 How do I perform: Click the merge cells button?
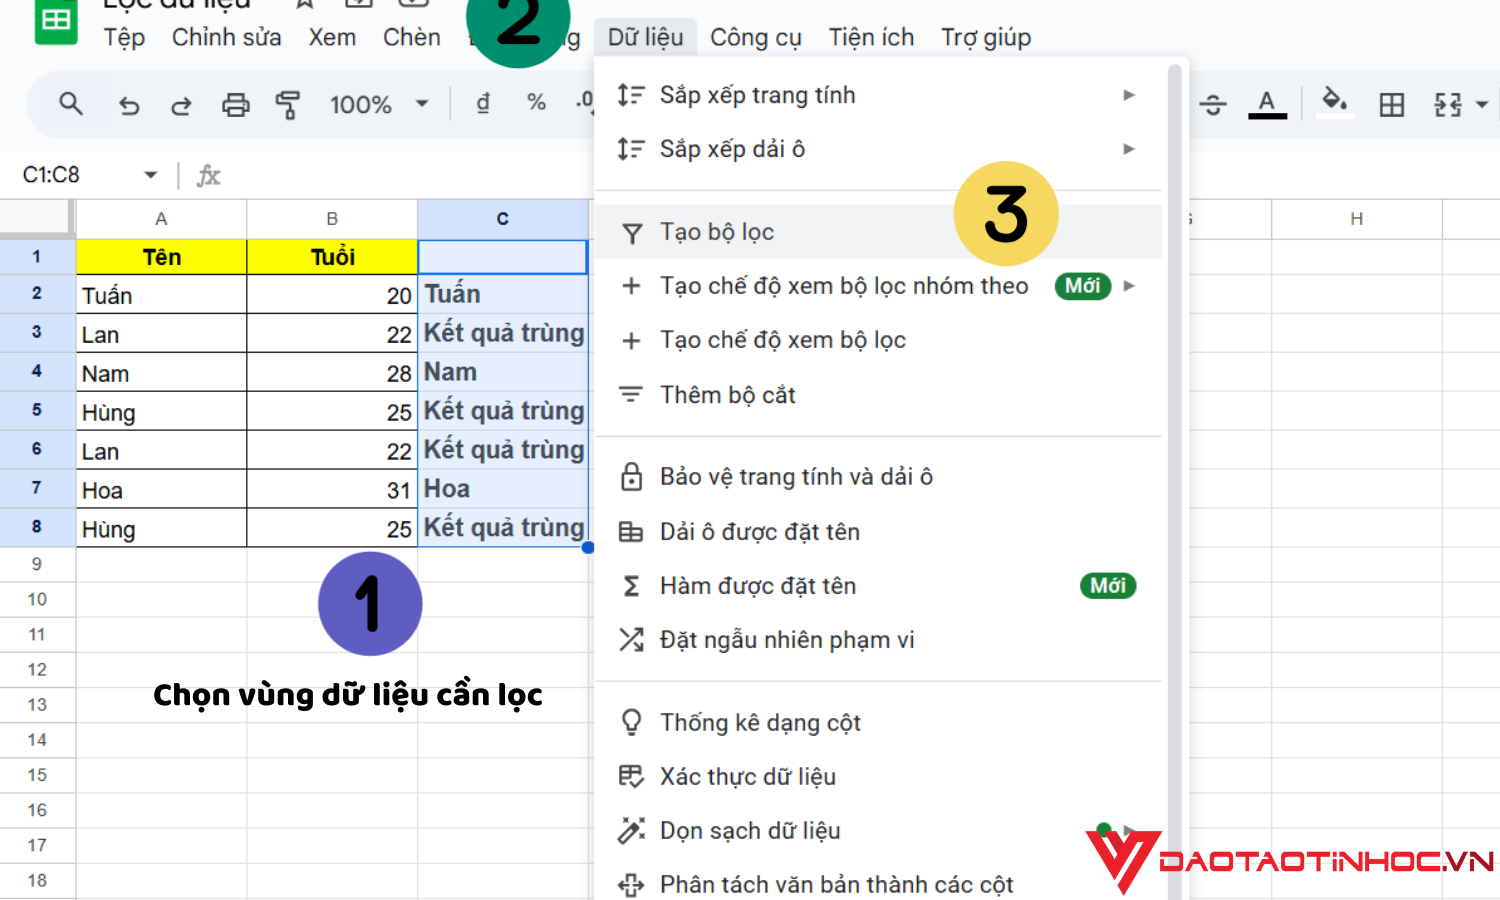(1447, 103)
